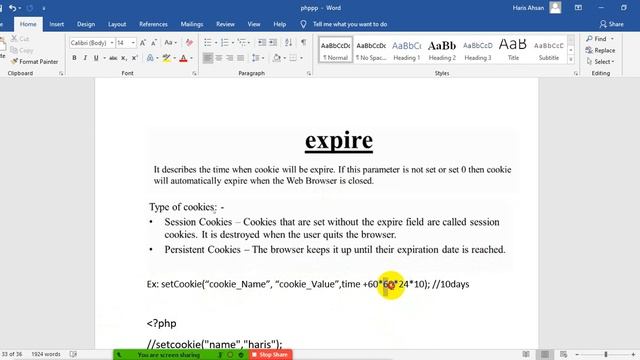The width and height of the screenshot is (640, 360).
Task: Switch to the References tab
Action: pos(153,24)
